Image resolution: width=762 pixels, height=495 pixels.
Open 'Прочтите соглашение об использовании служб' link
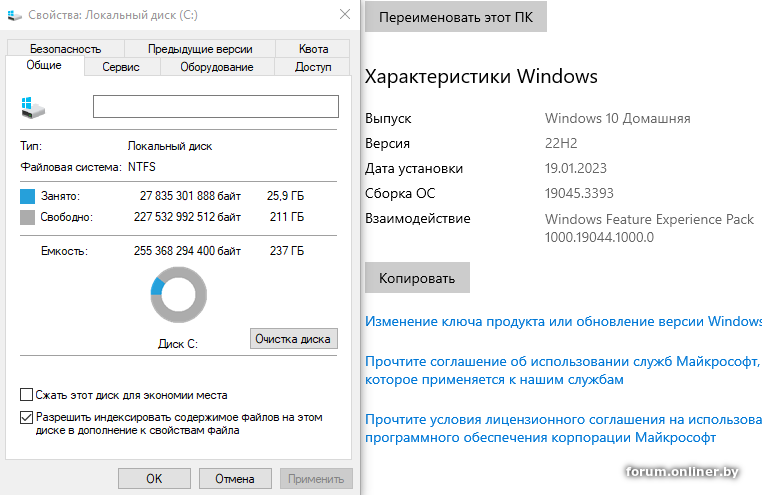click(x=562, y=370)
